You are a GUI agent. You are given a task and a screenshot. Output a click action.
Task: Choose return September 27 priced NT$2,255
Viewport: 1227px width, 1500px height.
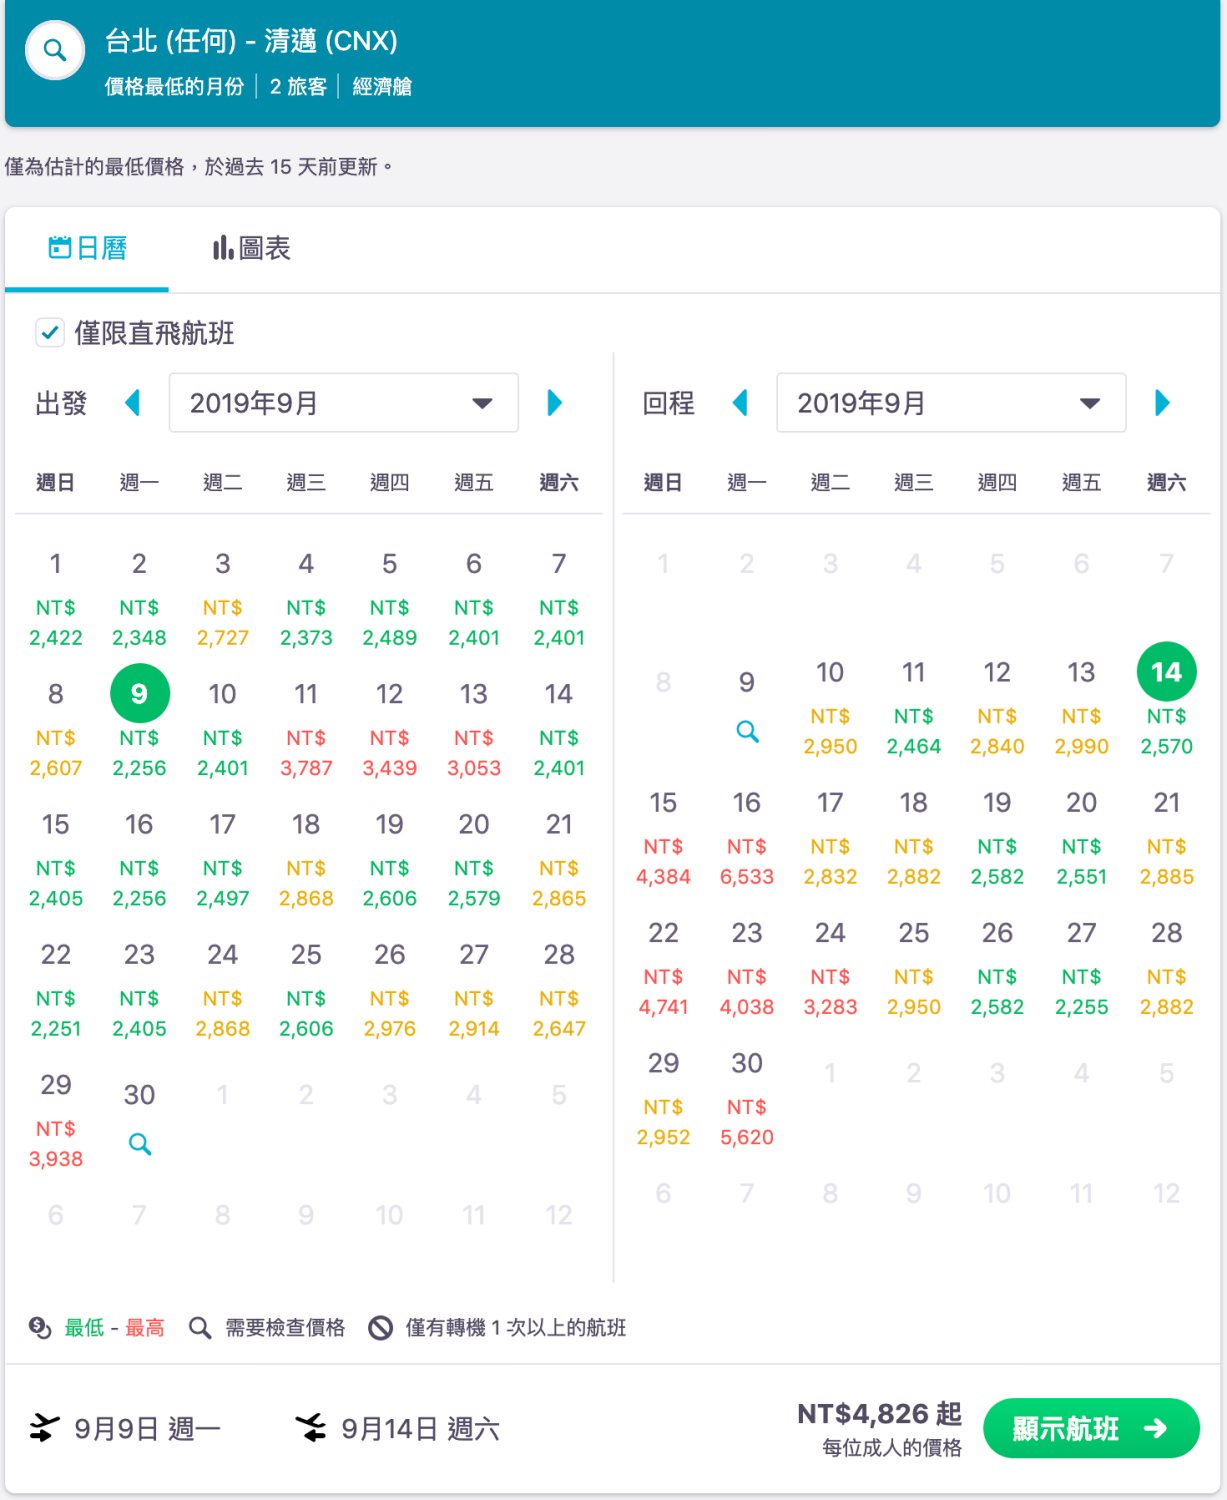coord(1081,968)
